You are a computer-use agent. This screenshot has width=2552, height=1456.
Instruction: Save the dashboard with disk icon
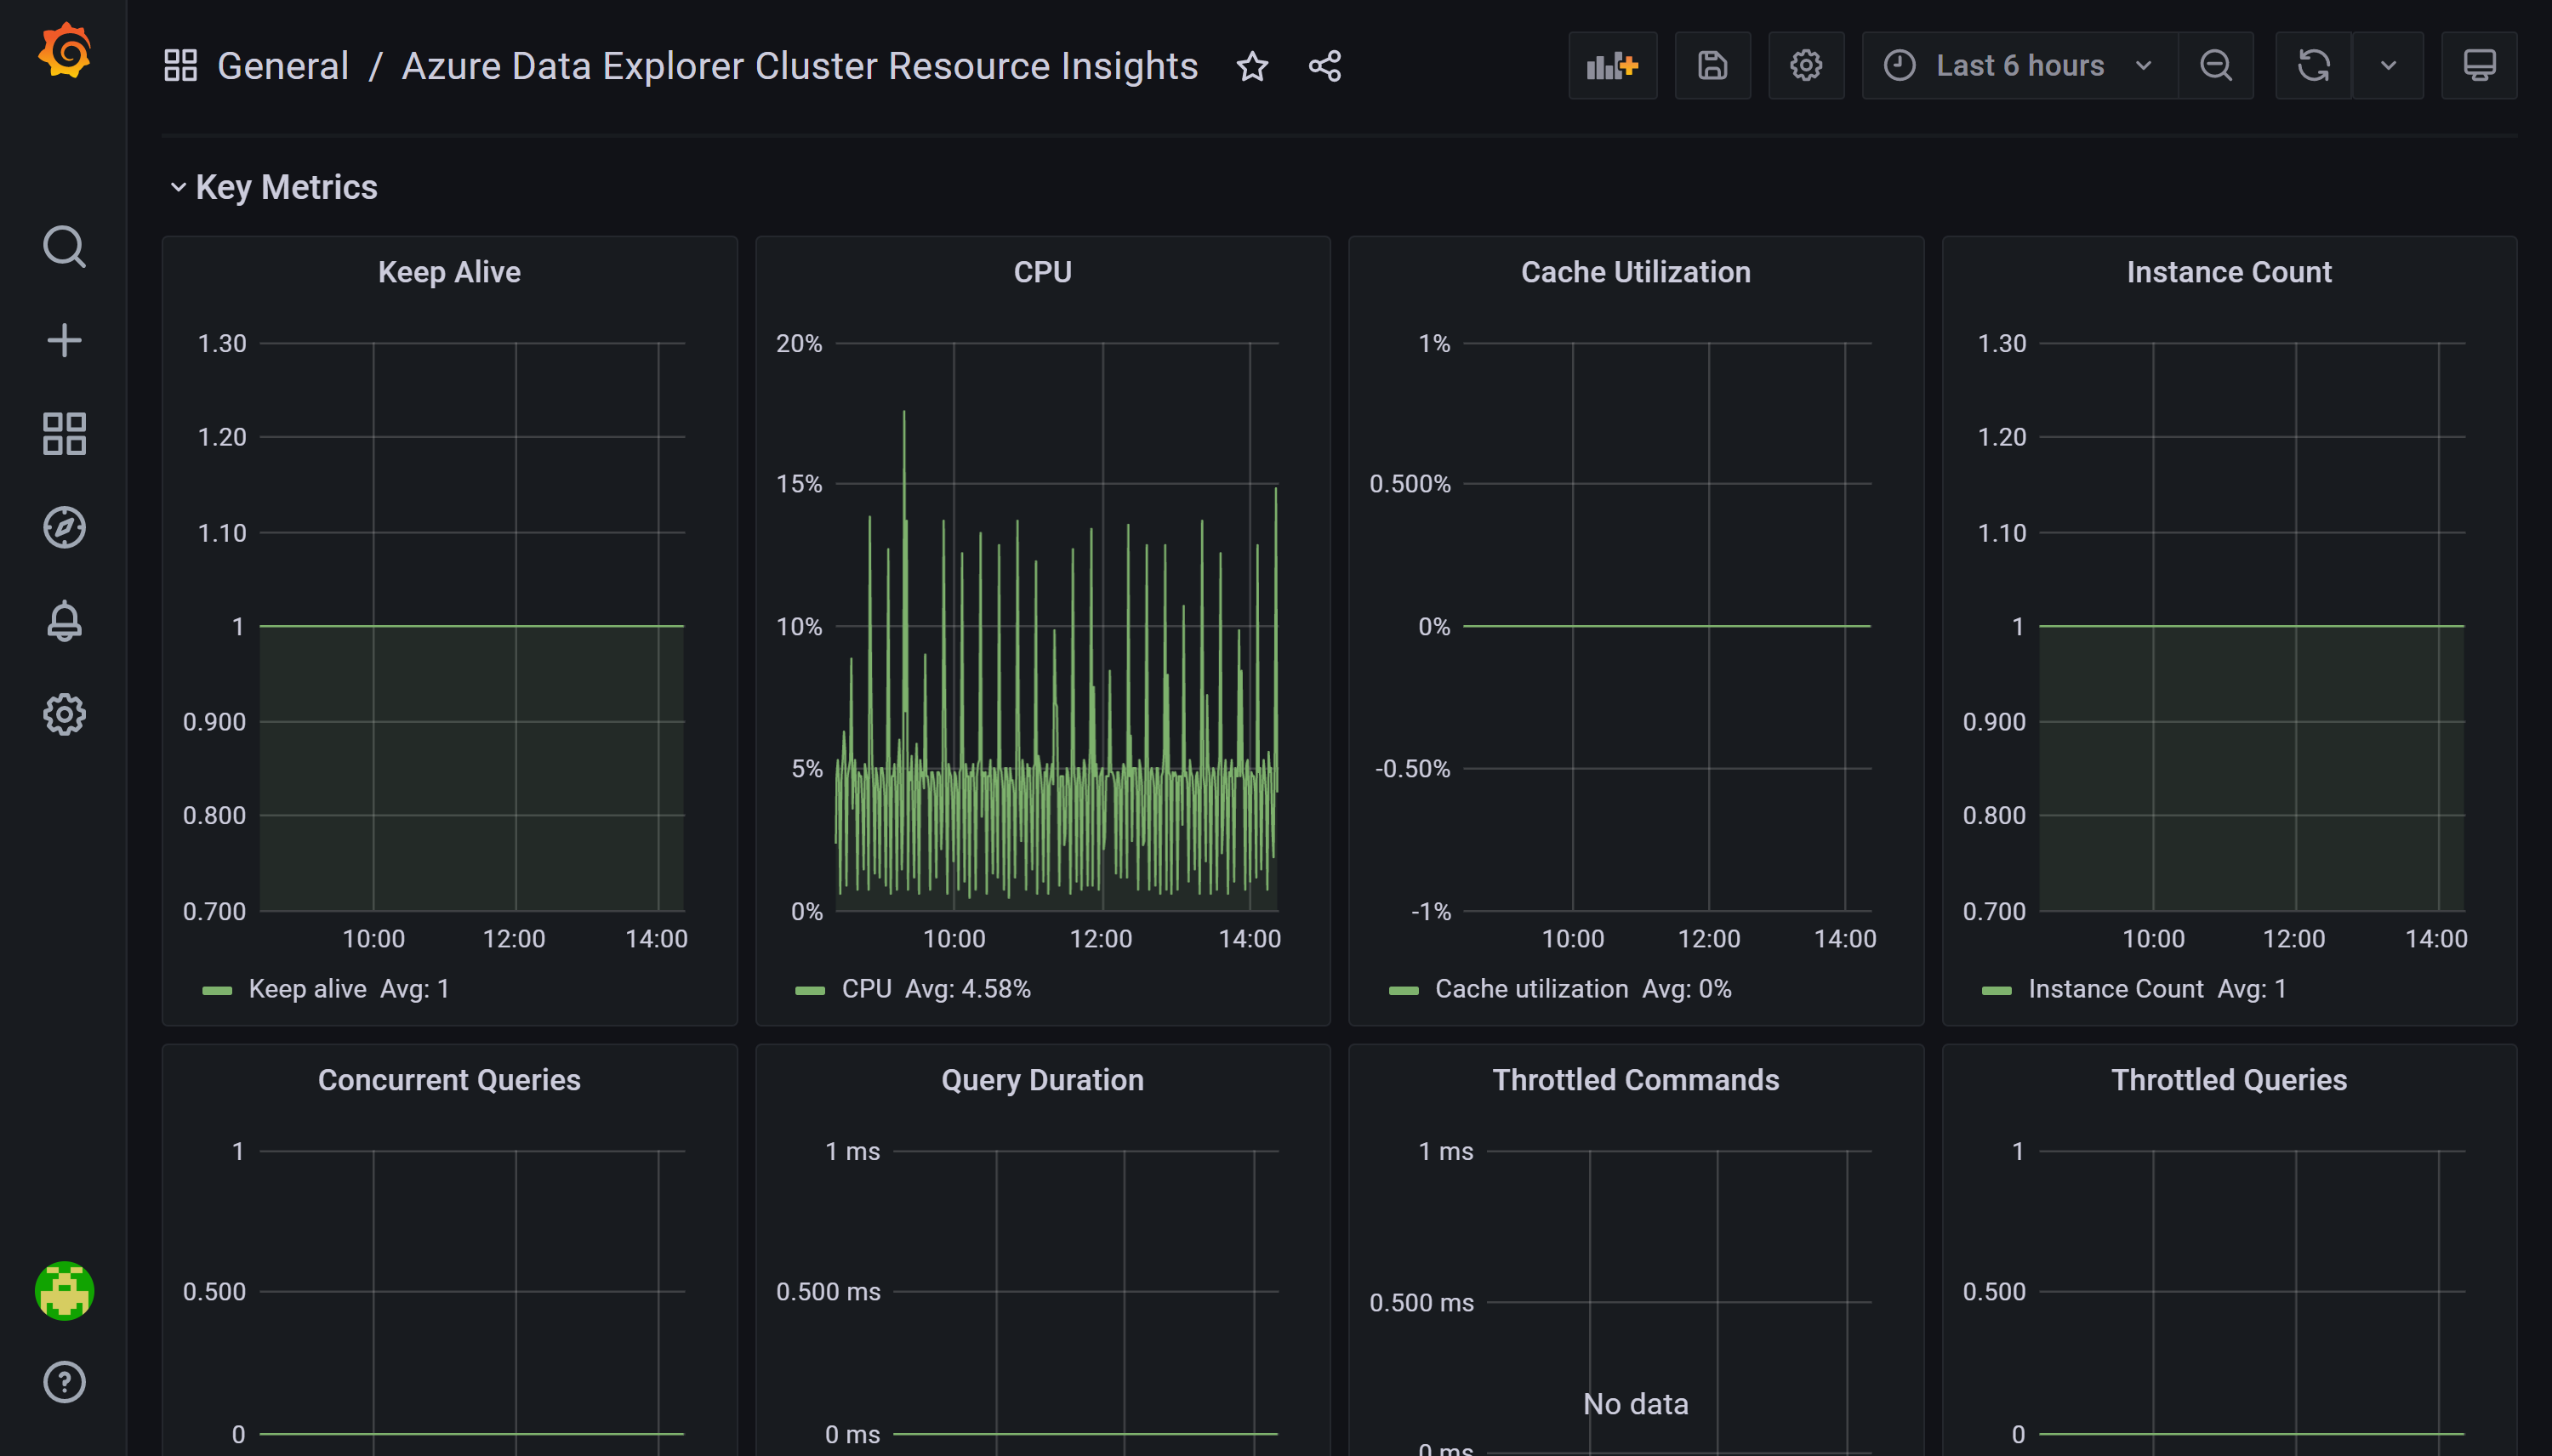click(1712, 66)
